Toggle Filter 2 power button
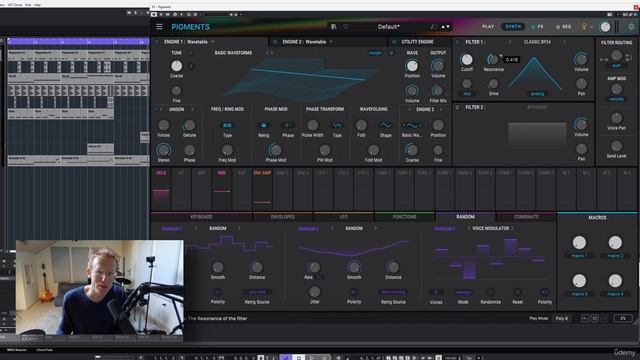This screenshot has height=360, width=640. pos(458,107)
